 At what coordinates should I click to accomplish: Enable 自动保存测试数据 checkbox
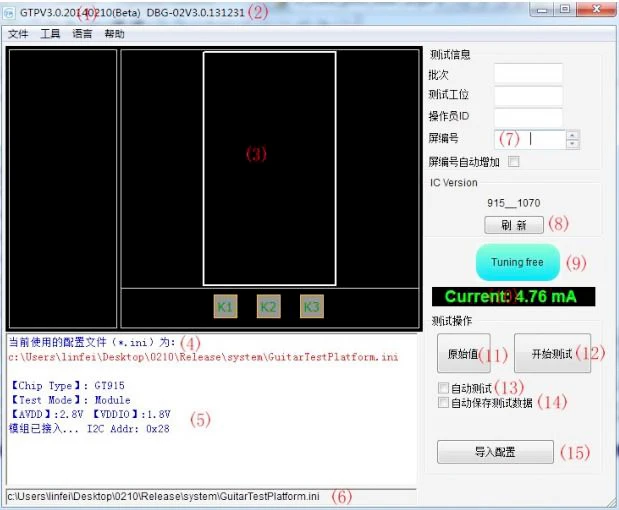443,402
